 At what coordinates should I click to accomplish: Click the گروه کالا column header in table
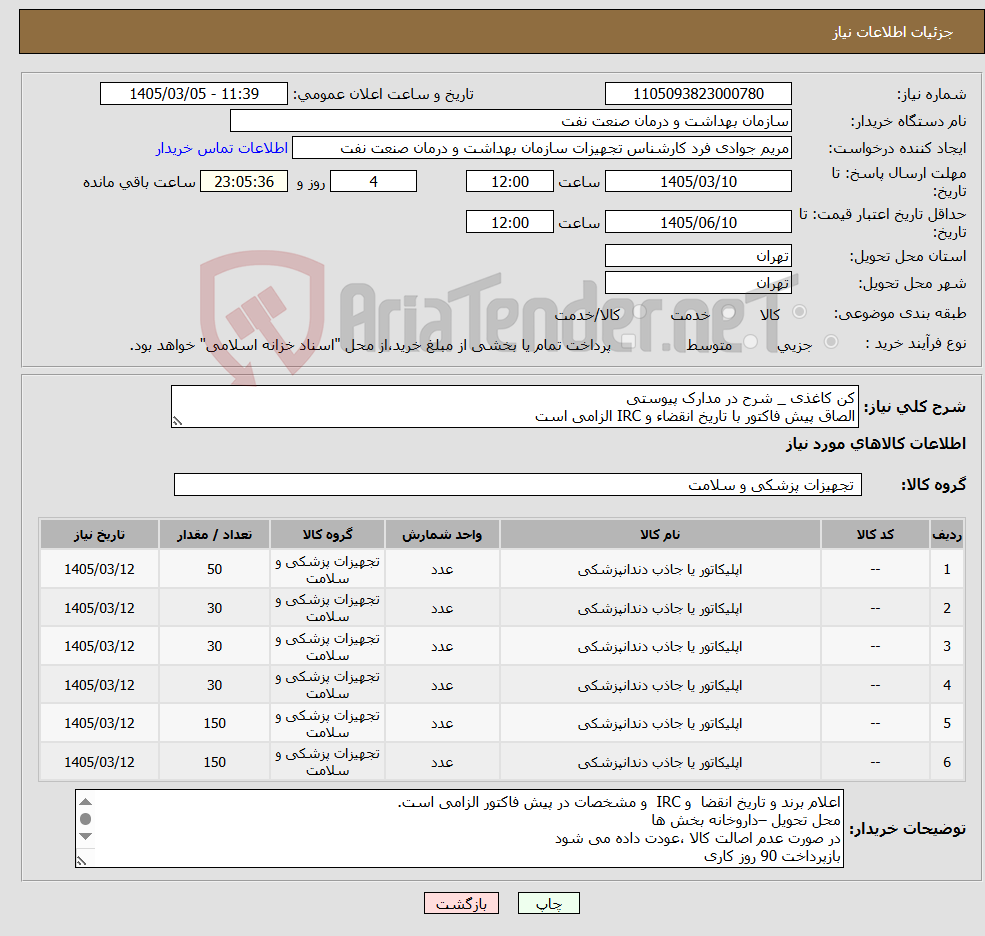pyautogui.click(x=327, y=535)
